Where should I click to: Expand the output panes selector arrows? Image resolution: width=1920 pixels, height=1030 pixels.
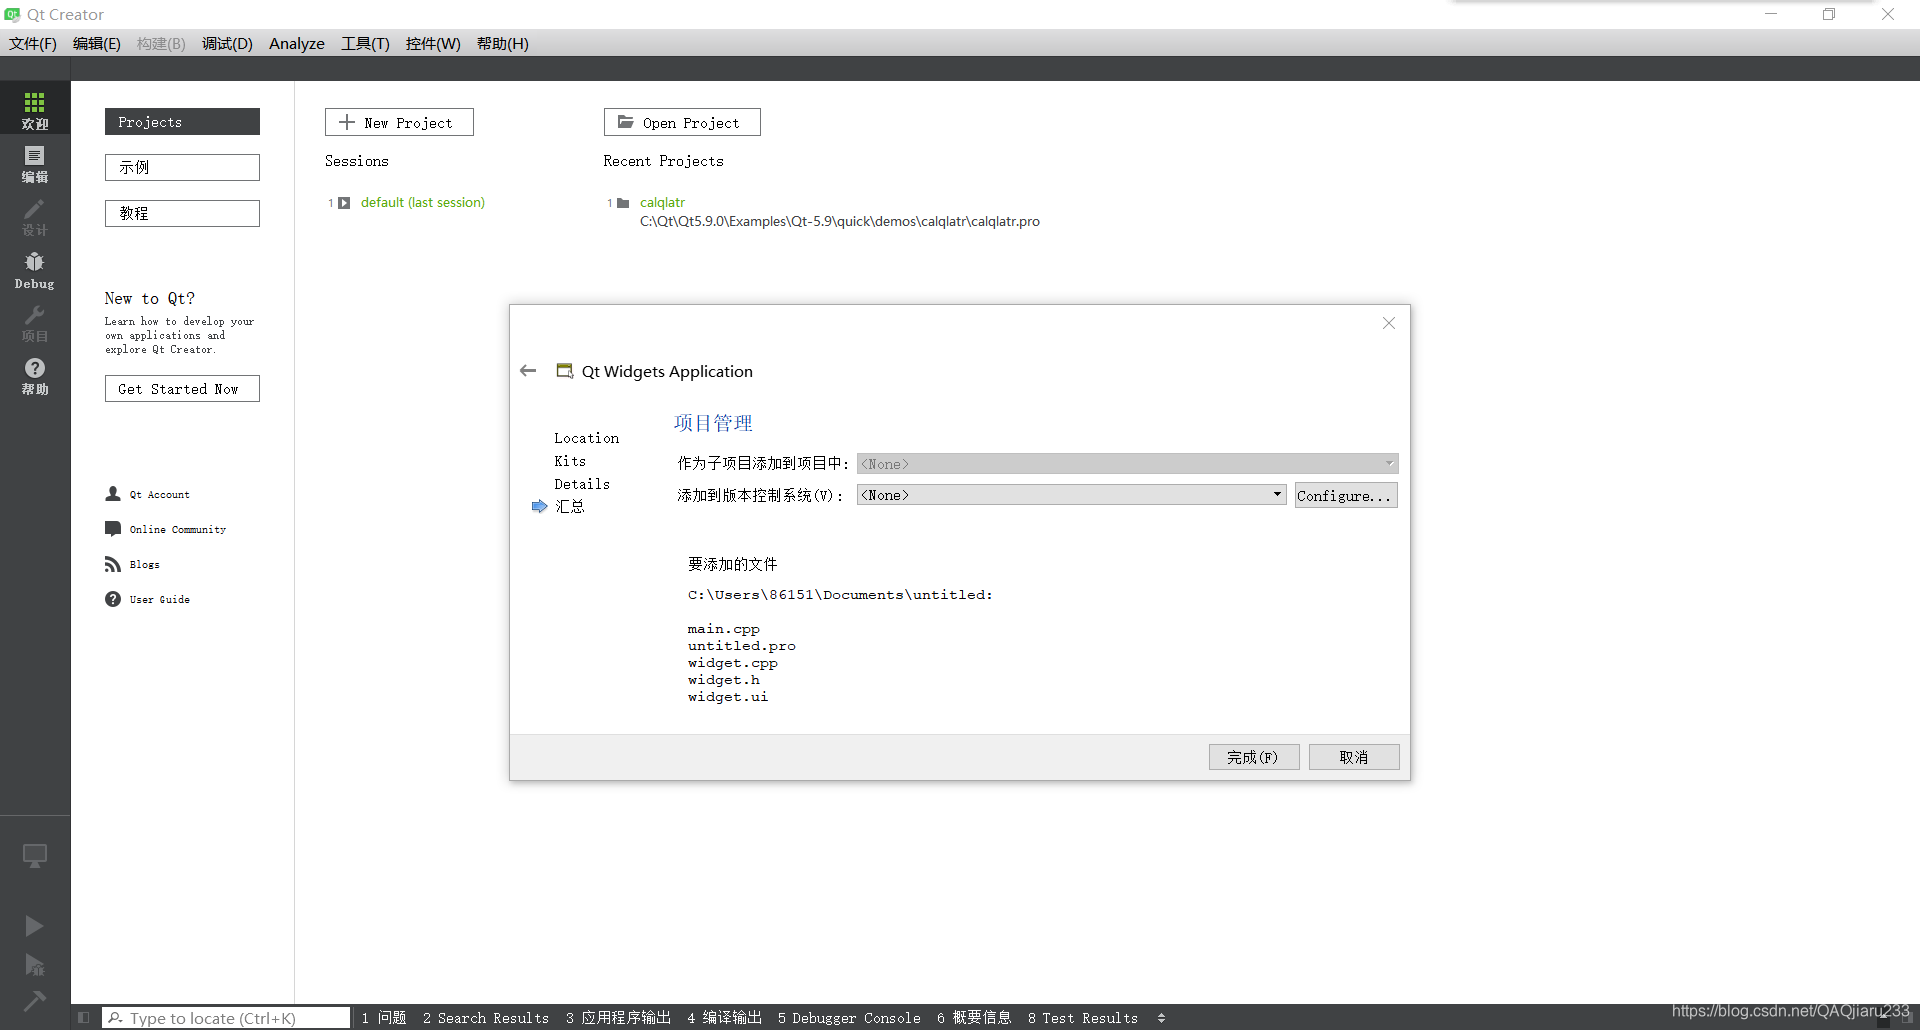(x=1161, y=1018)
